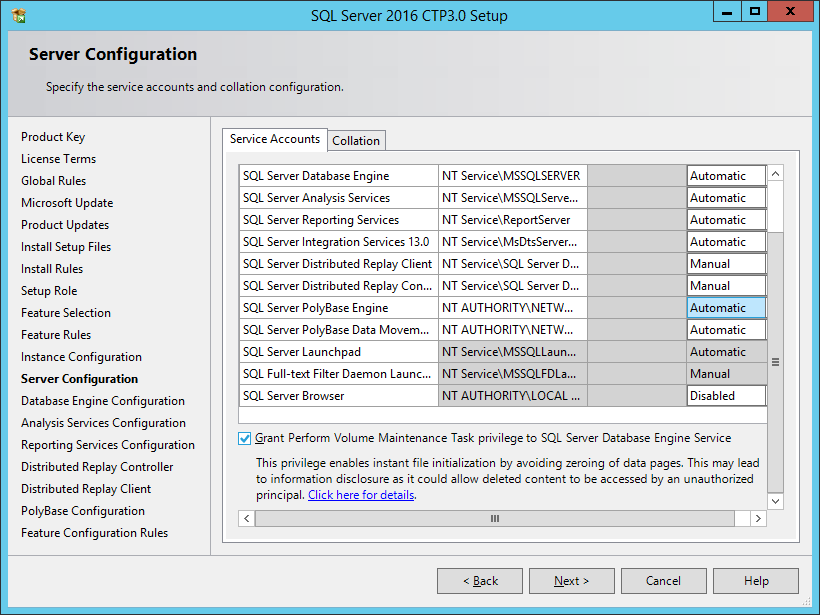
Task: Open startup type dropdown for SQL Server PolyBase Engine
Action: coord(726,308)
